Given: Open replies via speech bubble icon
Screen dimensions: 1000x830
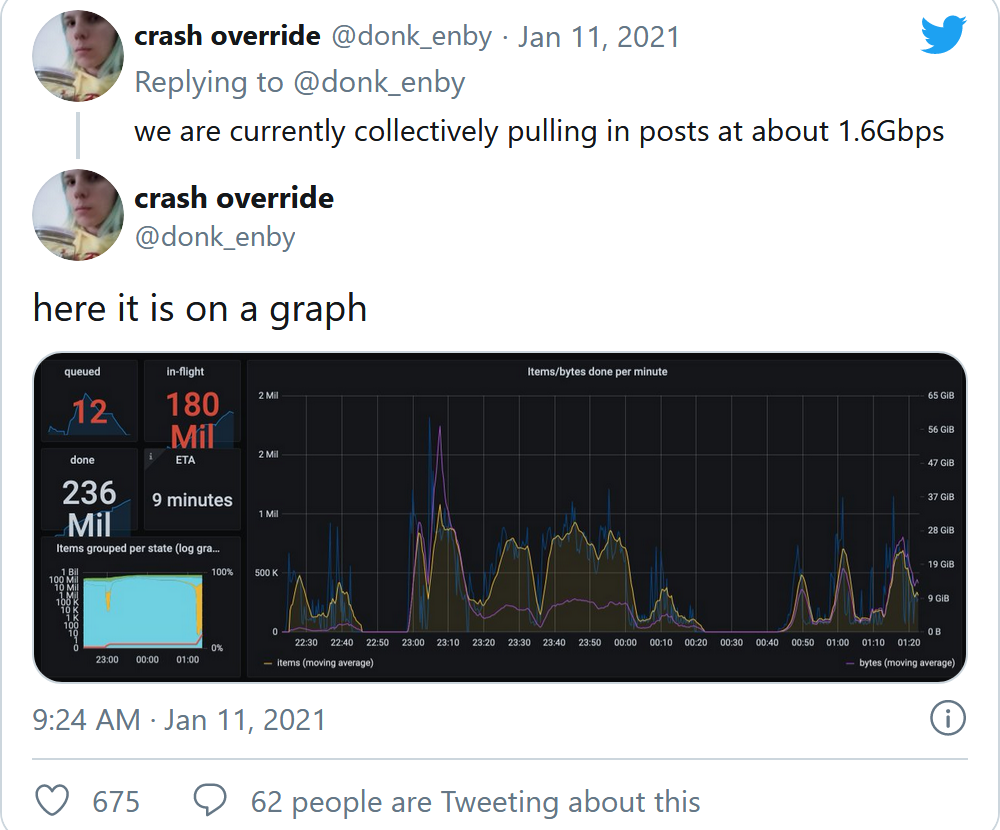Looking at the screenshot, I should (210, 801).
